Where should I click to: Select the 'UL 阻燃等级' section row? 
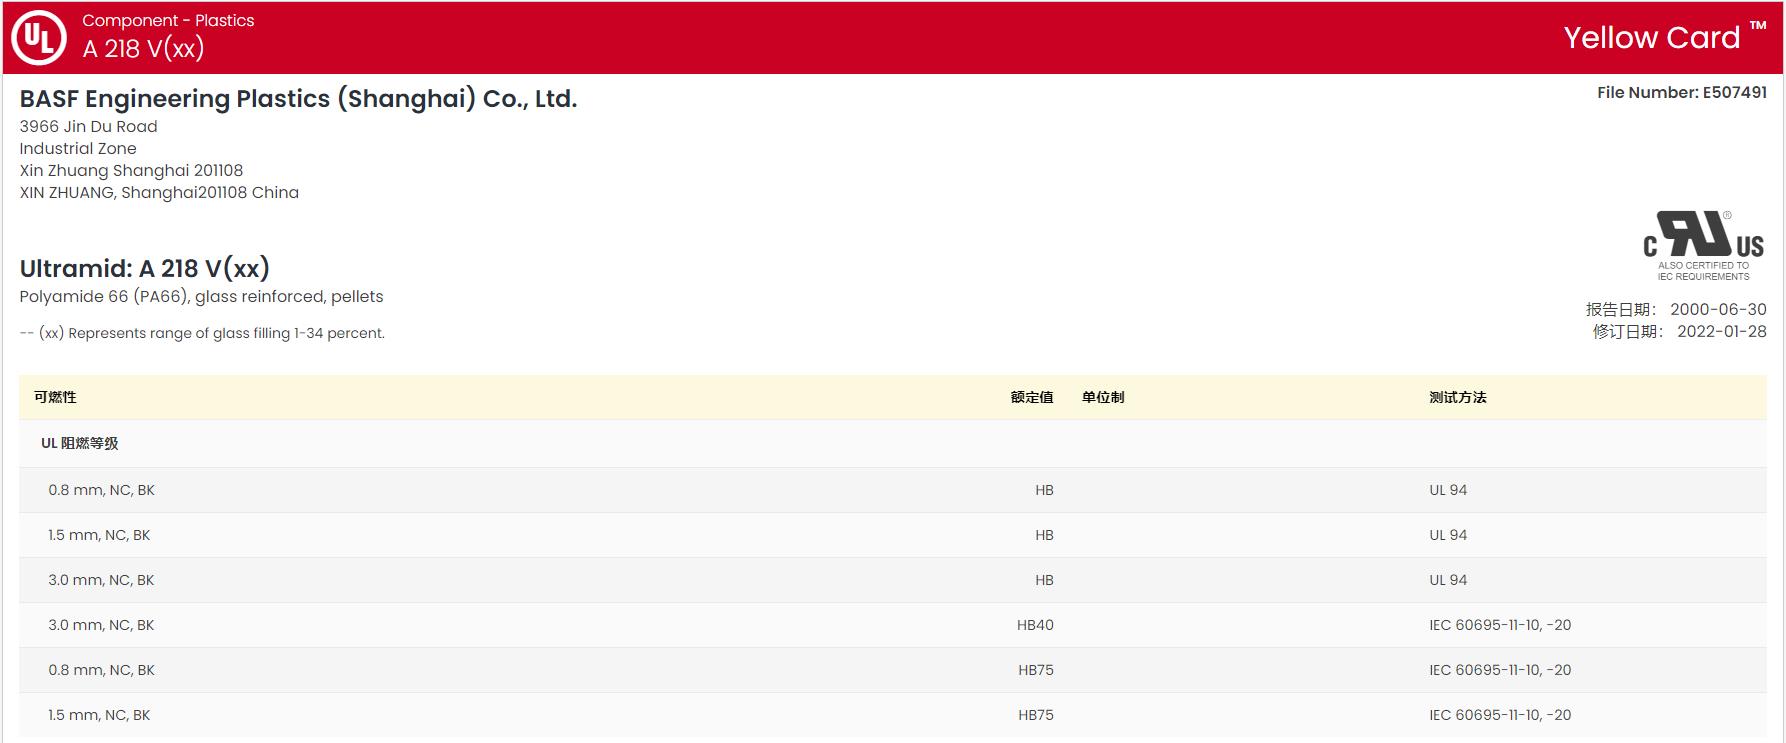click(893, 443)
